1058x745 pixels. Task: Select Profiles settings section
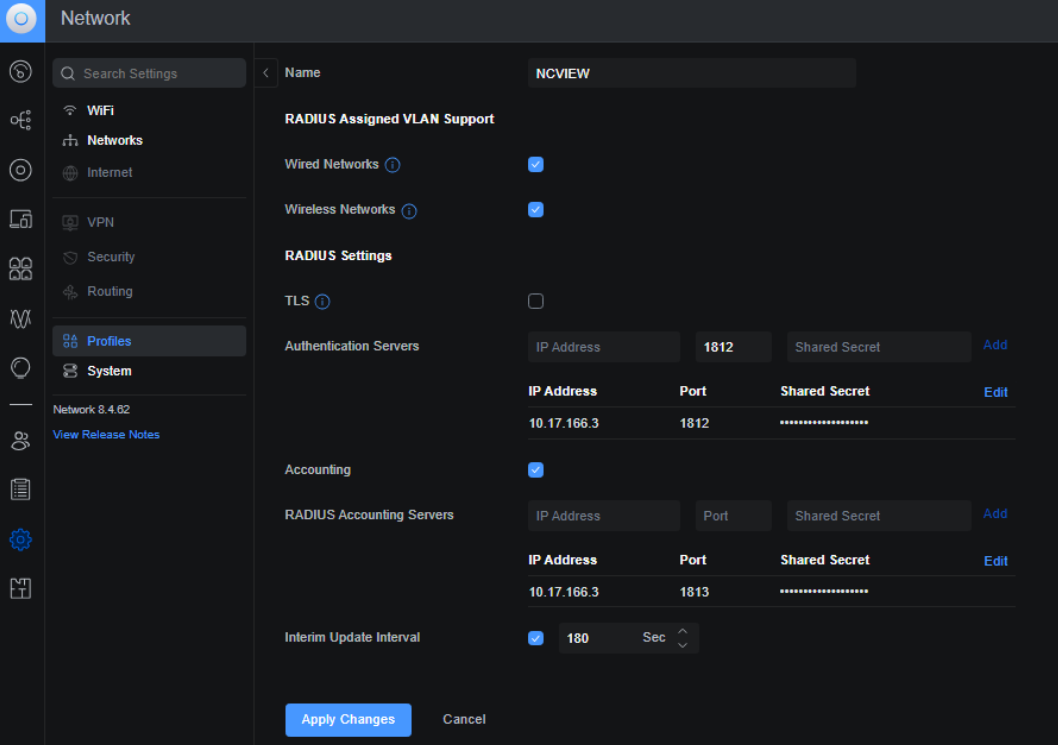click(149, 341)
